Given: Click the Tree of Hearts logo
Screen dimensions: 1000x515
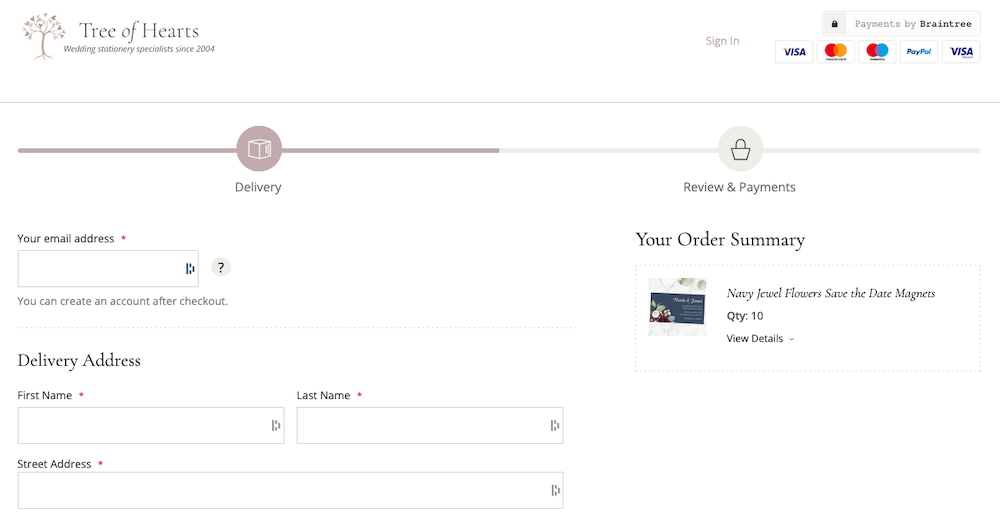Looking at the screenshot, I should click(119, 37).
